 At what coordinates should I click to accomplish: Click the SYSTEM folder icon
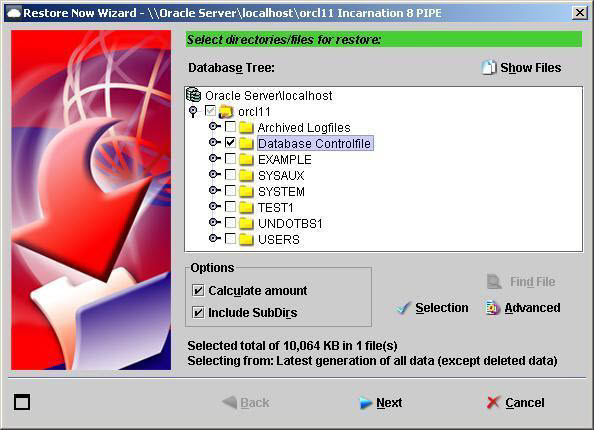(246, 191)
